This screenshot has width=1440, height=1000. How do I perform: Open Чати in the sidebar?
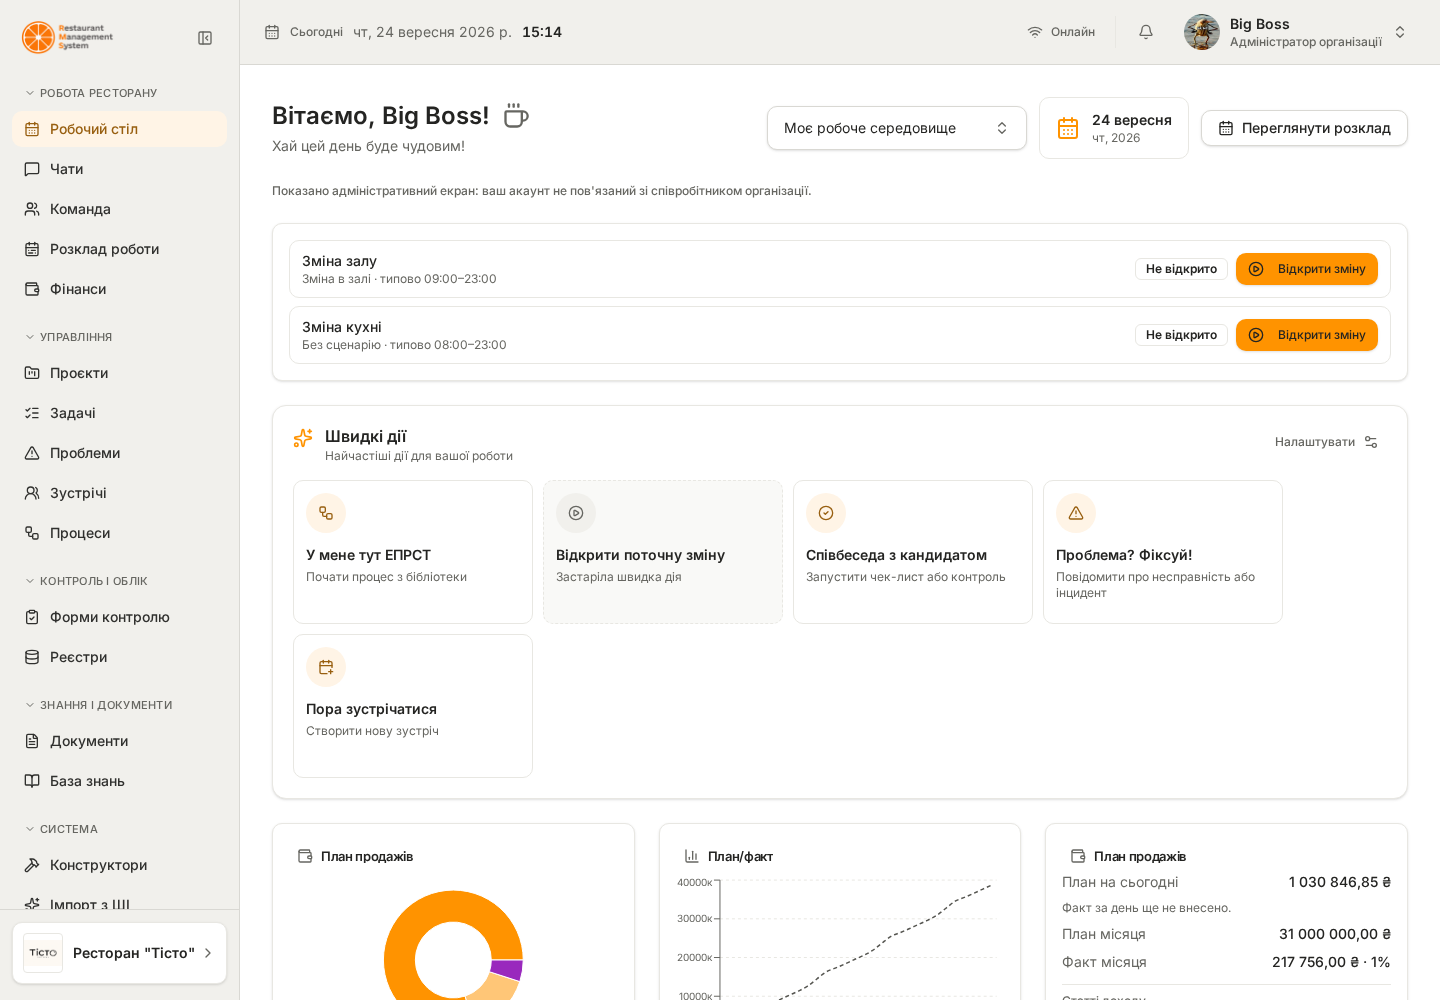[120, 169]
